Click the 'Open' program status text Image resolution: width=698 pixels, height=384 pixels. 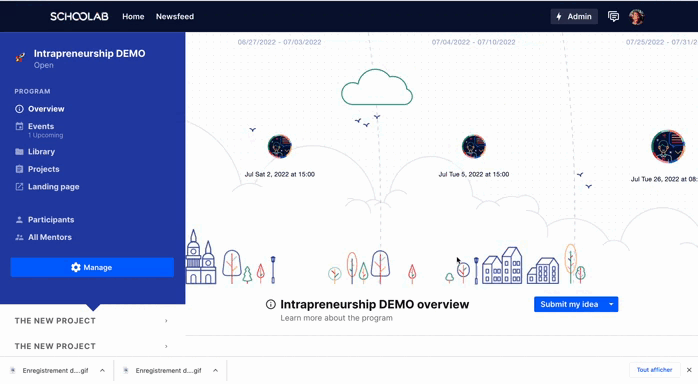44,65
